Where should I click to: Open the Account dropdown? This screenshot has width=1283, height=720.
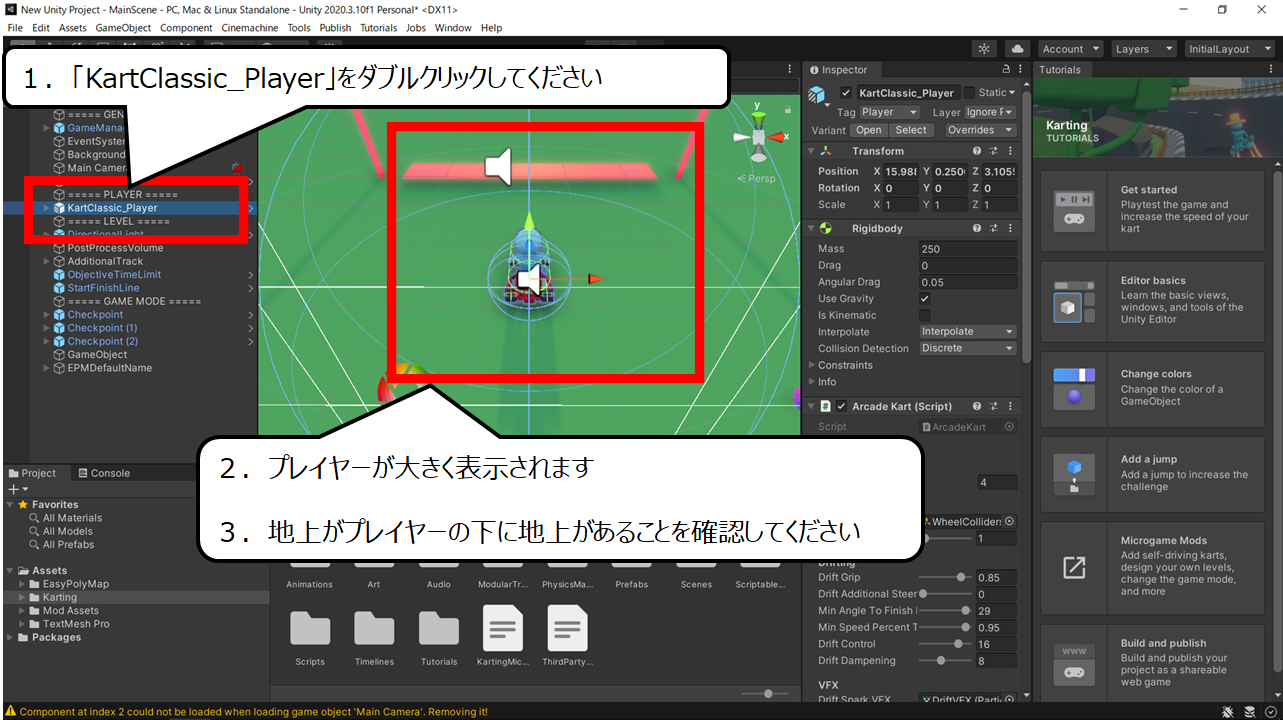[x=1069, y=49]
